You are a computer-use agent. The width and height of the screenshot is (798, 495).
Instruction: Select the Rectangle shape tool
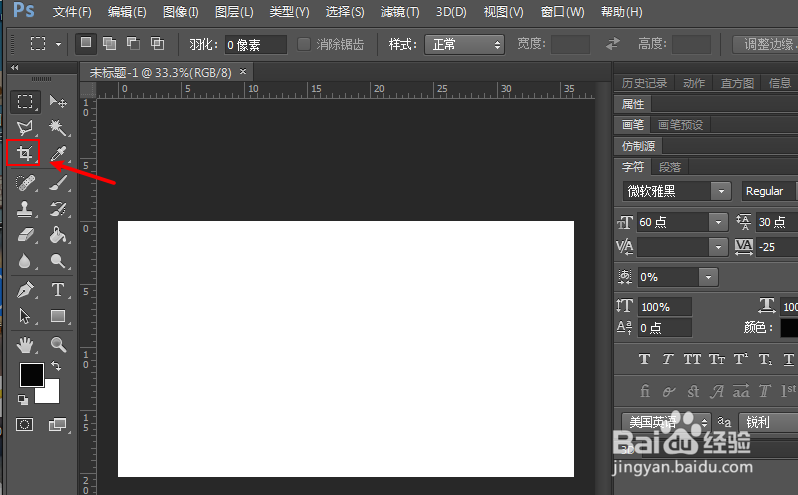(x=58, y=316)
